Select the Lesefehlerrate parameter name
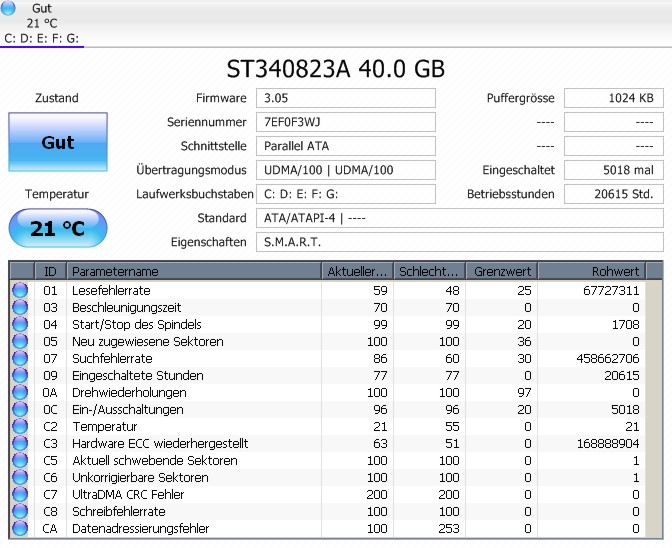The width and height of the screenshot is (672, 548). (x=111, y=290)
